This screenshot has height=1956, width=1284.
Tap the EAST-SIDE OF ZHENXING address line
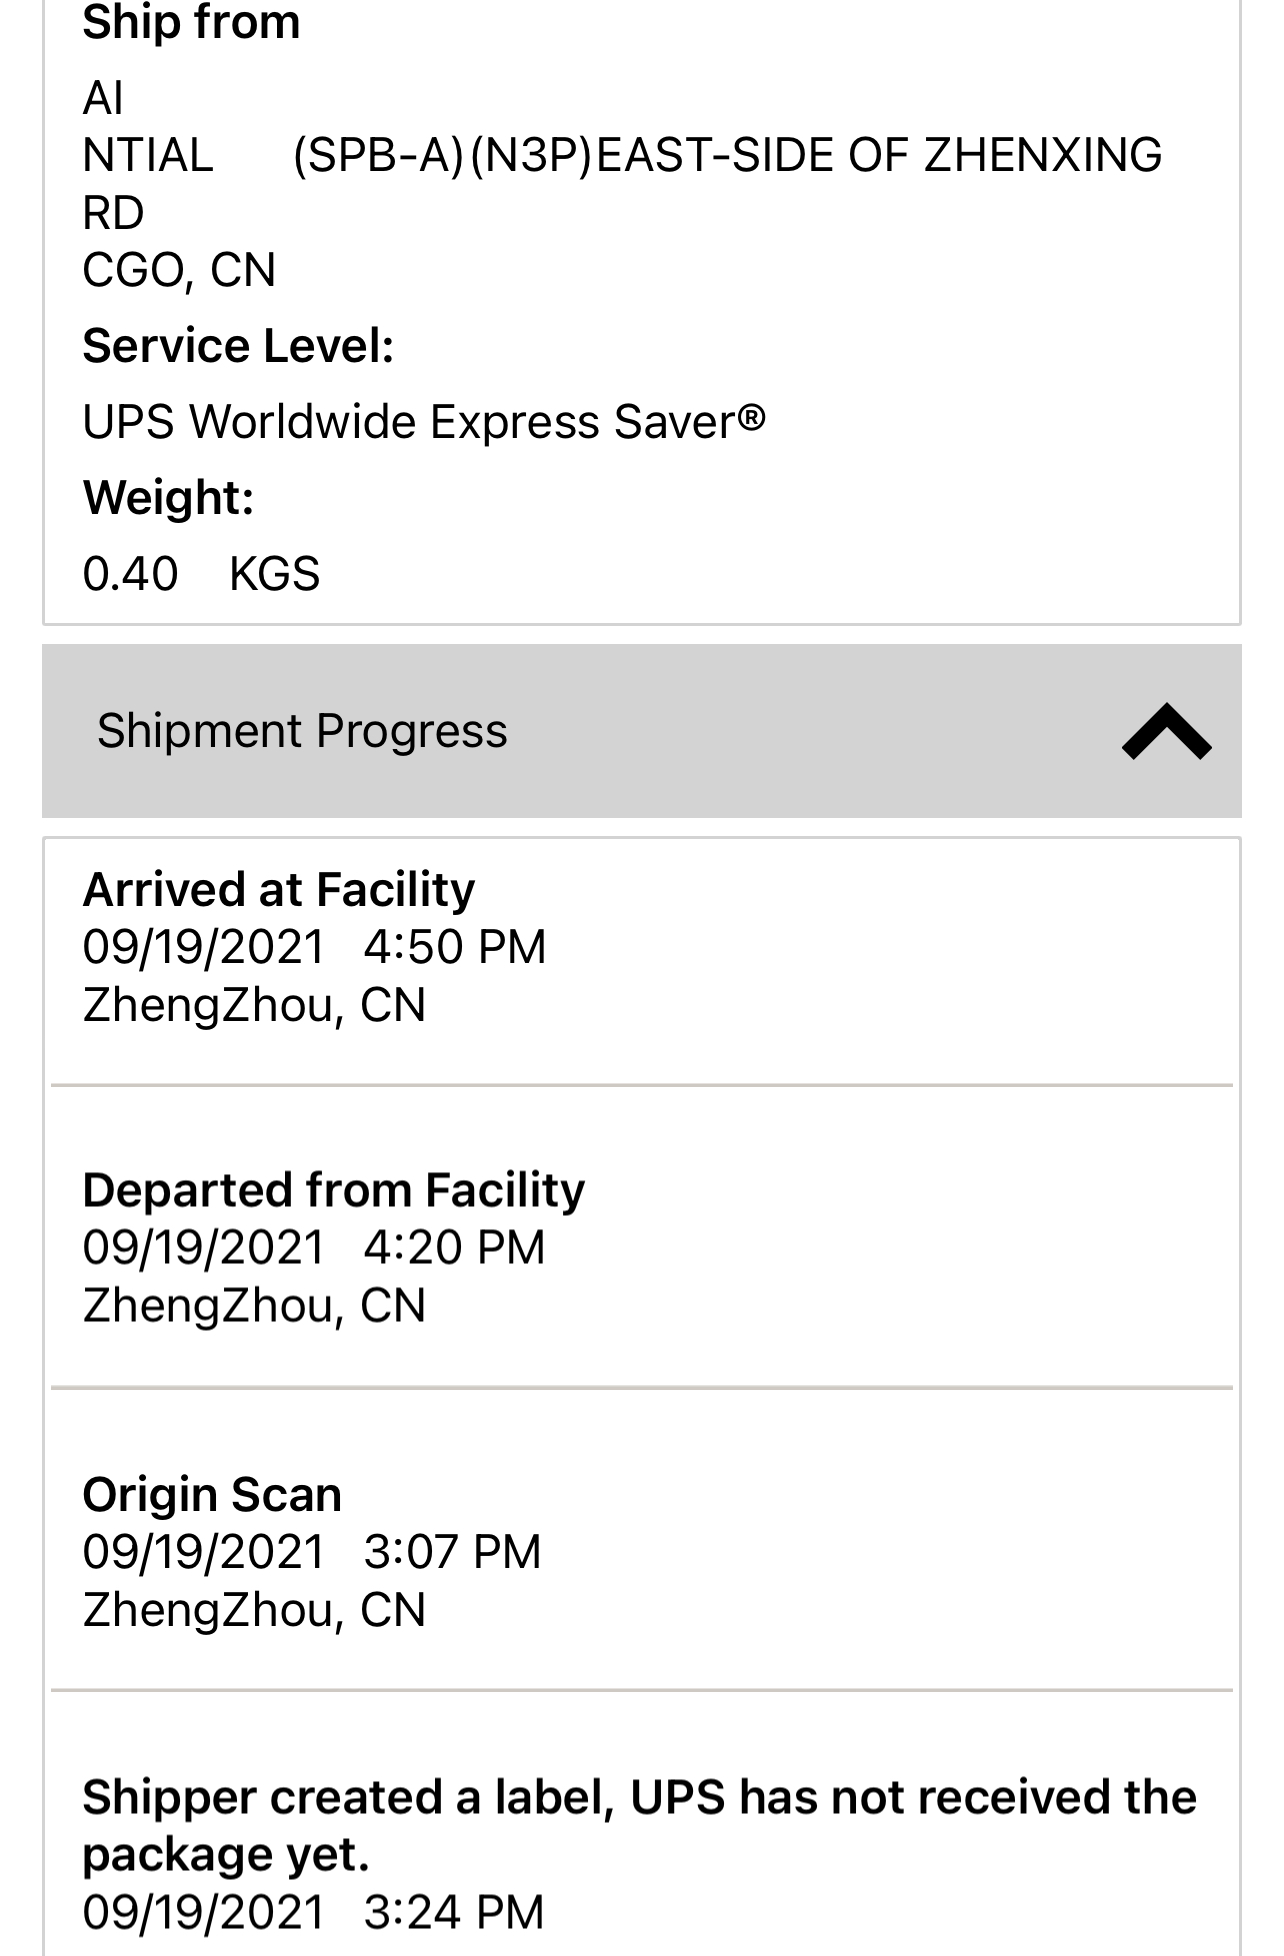click(727, 155)
